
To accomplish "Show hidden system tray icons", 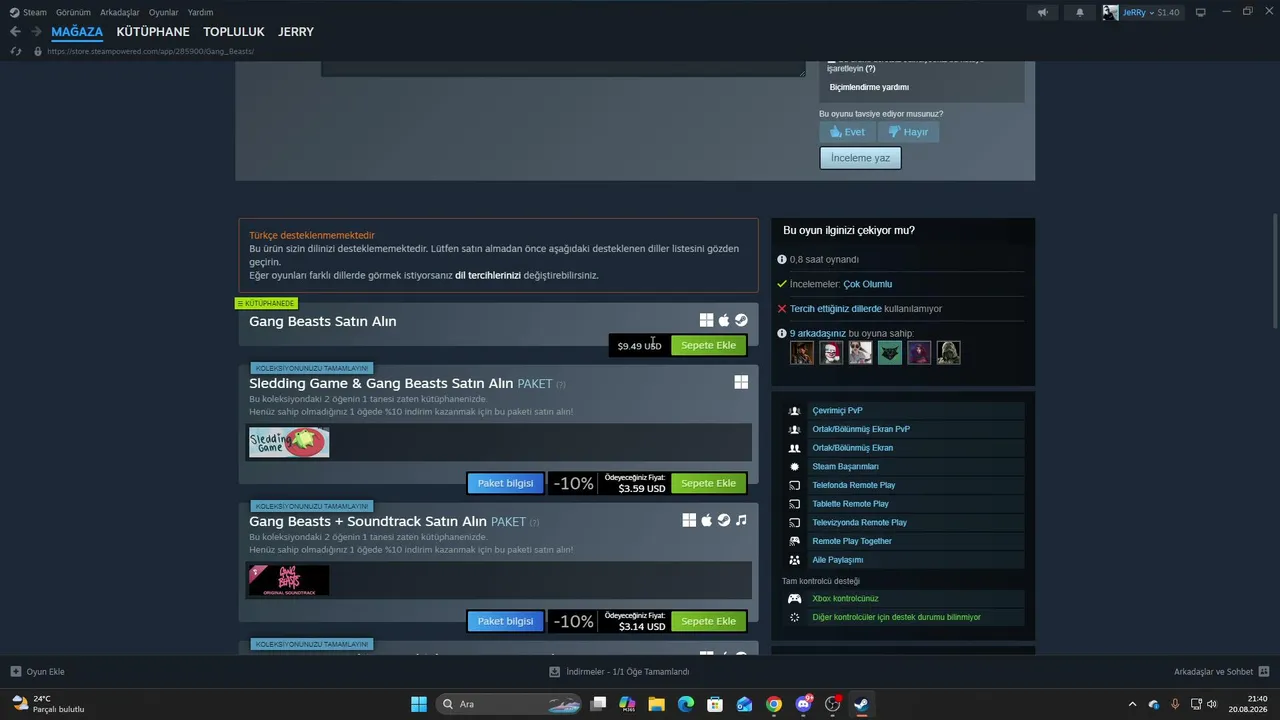I will pos(1132,704).
